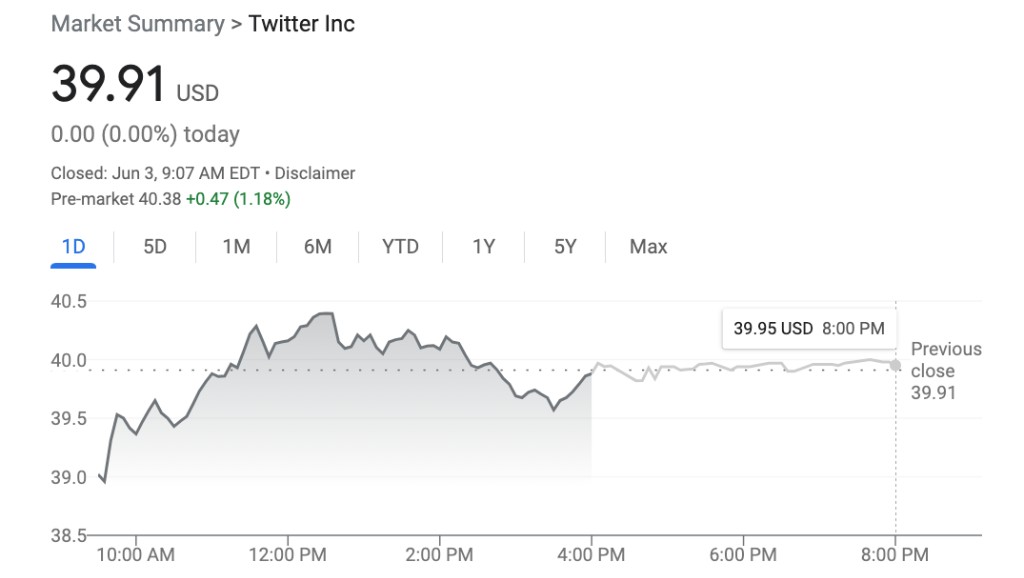
Task: Click the 4:00 PM time axis label
Action: (591, 555)
